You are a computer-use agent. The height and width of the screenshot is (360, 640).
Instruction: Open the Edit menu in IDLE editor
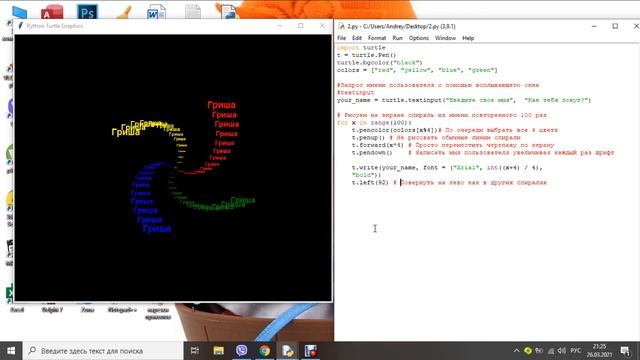click(x=357, y=38)
